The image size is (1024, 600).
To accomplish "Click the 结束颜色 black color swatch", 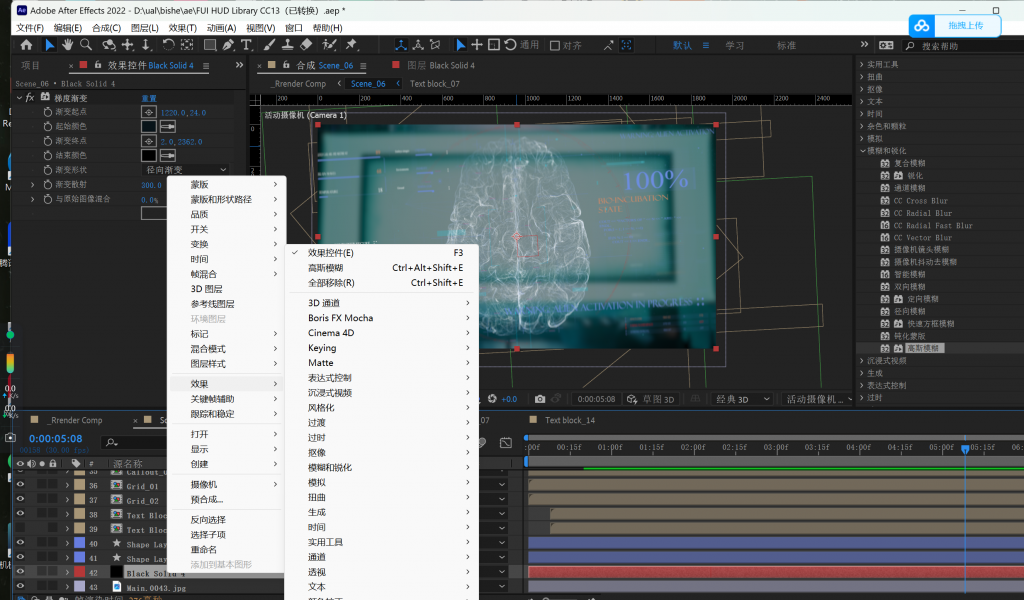I will (149, 155).
